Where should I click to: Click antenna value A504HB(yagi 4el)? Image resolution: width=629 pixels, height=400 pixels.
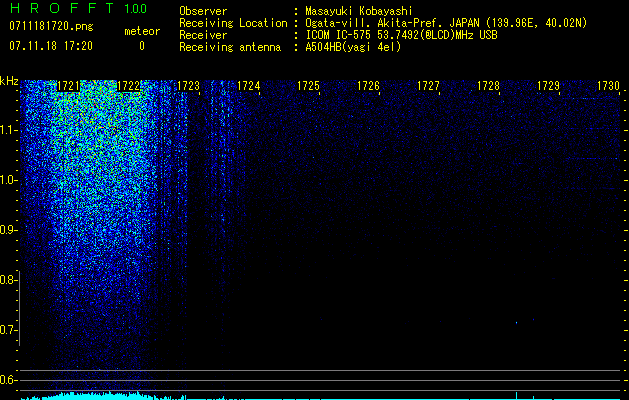(353, 47)
